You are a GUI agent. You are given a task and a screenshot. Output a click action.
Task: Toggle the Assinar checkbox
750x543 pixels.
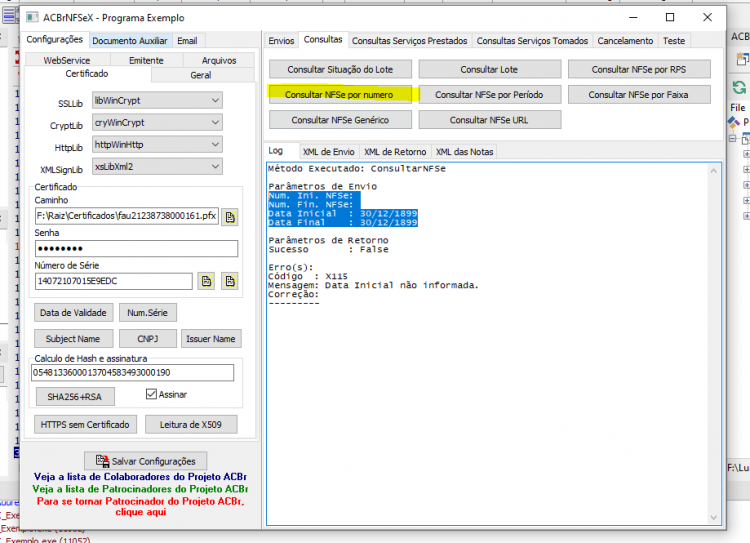point(151,394)
